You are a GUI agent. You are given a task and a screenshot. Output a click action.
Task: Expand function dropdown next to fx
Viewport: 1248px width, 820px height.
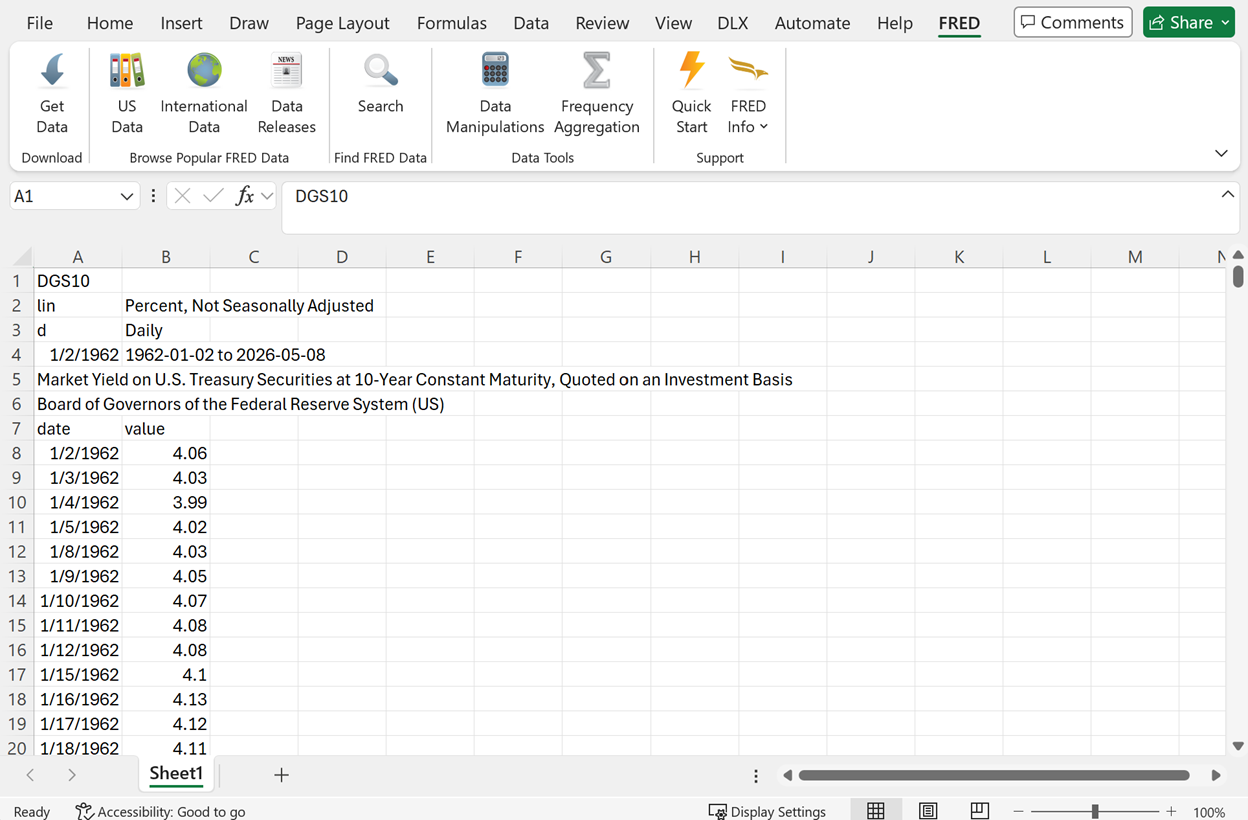click(267, 197)
